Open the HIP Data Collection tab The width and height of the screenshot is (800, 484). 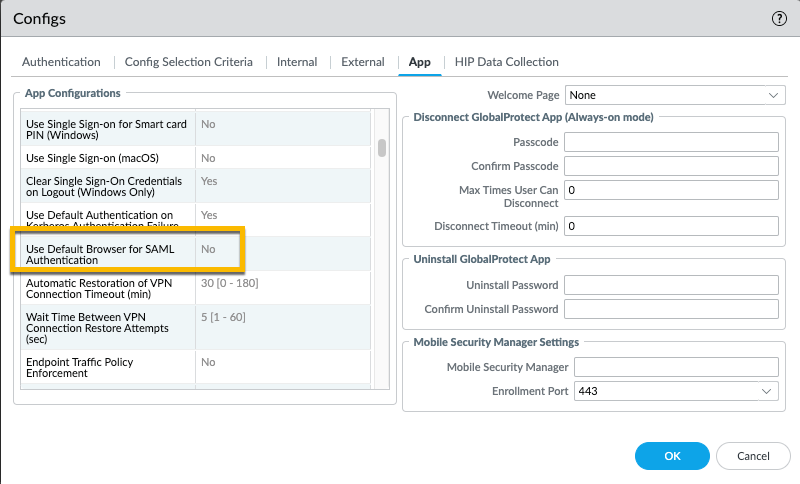(x=506, y=62)
